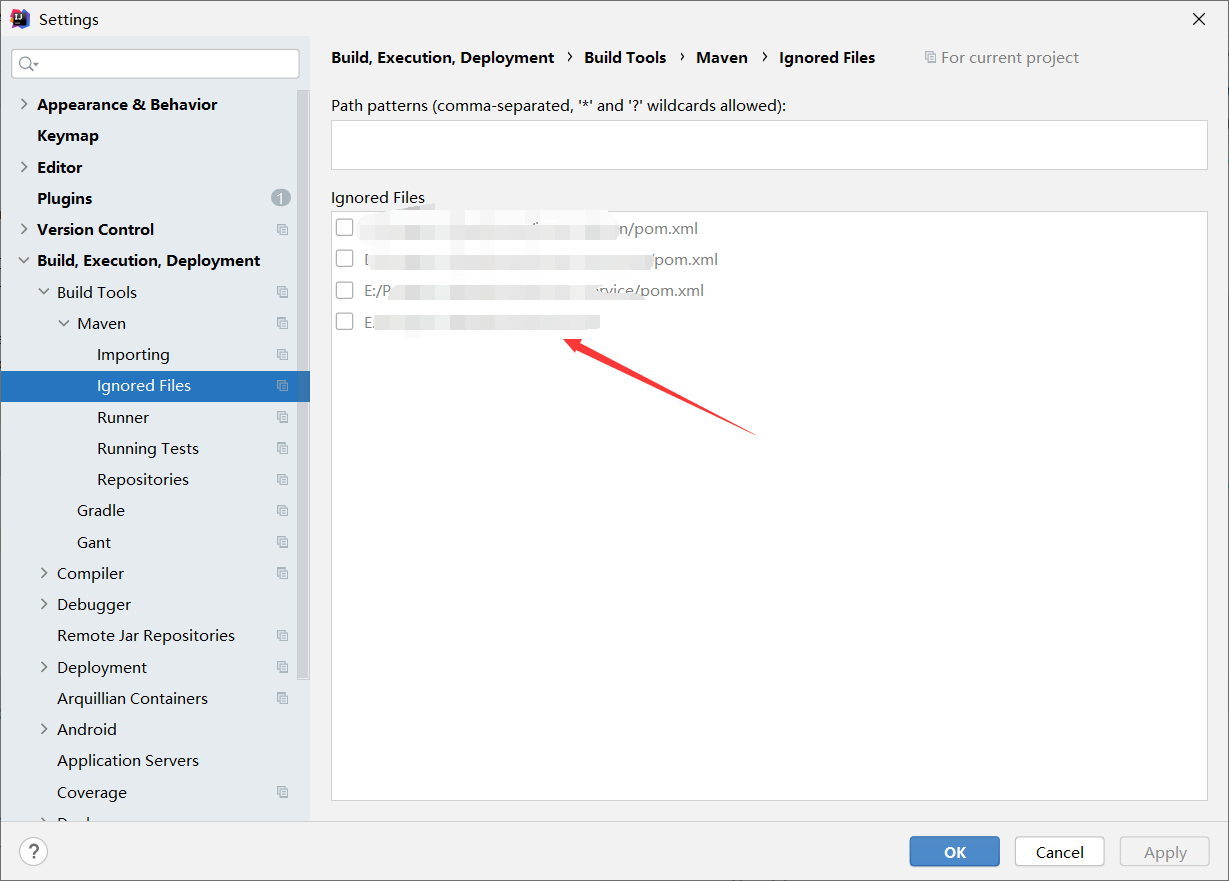The height and width of the screenshot is (881, 1229).
Task: Check the second ignored pom.xml file checkbox
Action: pos(345,259)
